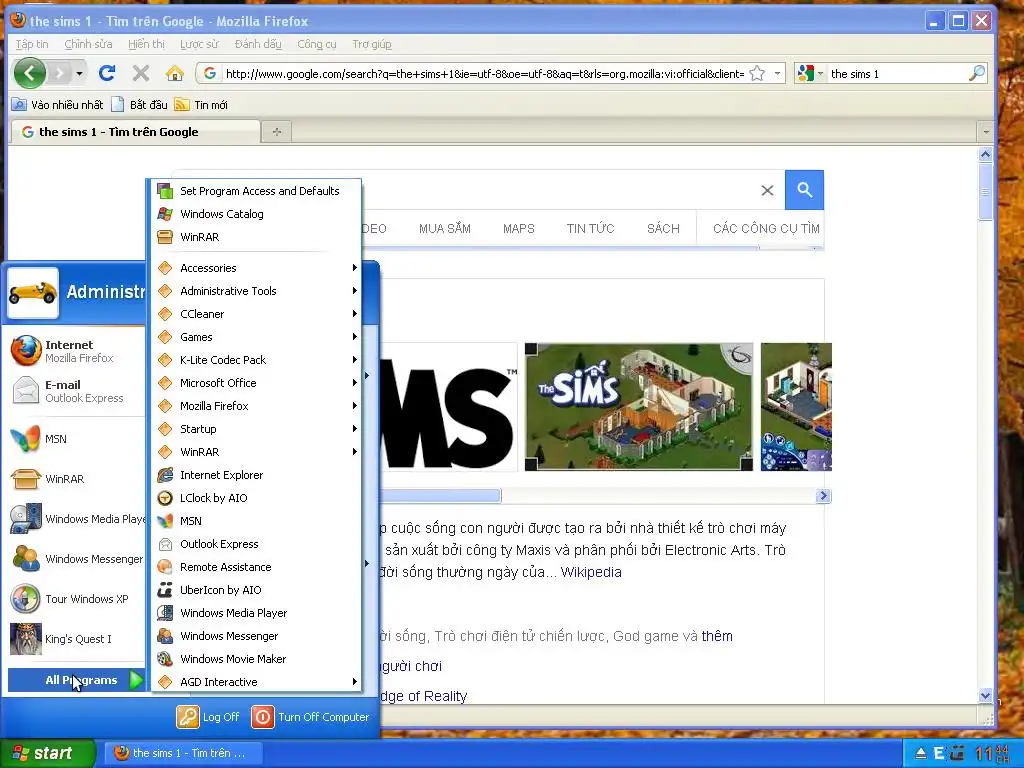Expand the Games submenu
This screenshot has height=768, width=1024.
tap(255, 337)
